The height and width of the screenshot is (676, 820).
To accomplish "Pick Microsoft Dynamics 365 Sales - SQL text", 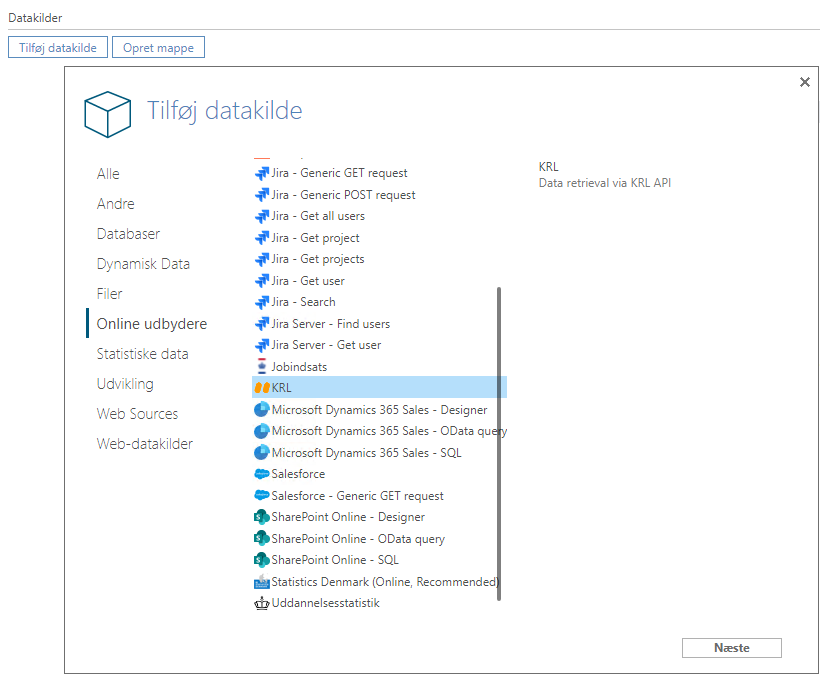I will pyautogui.click(x=367, y=453).
